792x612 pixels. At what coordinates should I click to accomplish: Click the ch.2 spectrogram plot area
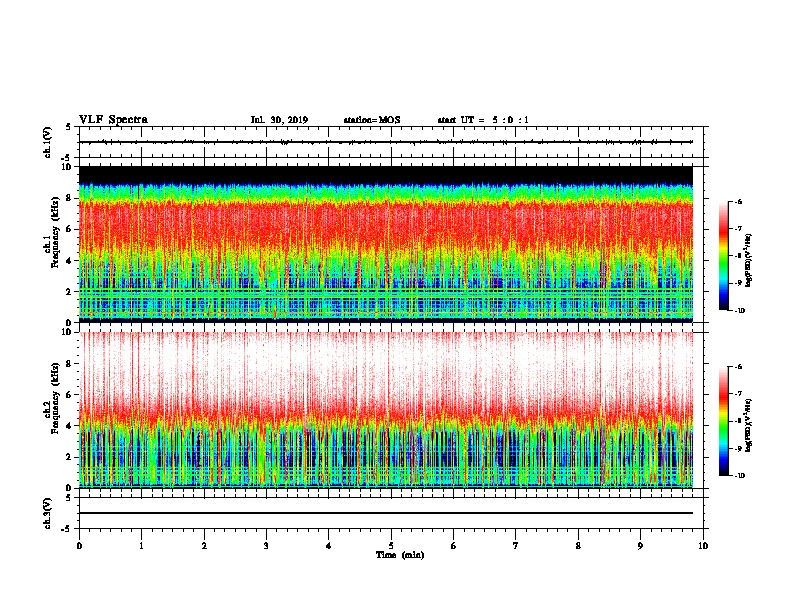[386, 410]
